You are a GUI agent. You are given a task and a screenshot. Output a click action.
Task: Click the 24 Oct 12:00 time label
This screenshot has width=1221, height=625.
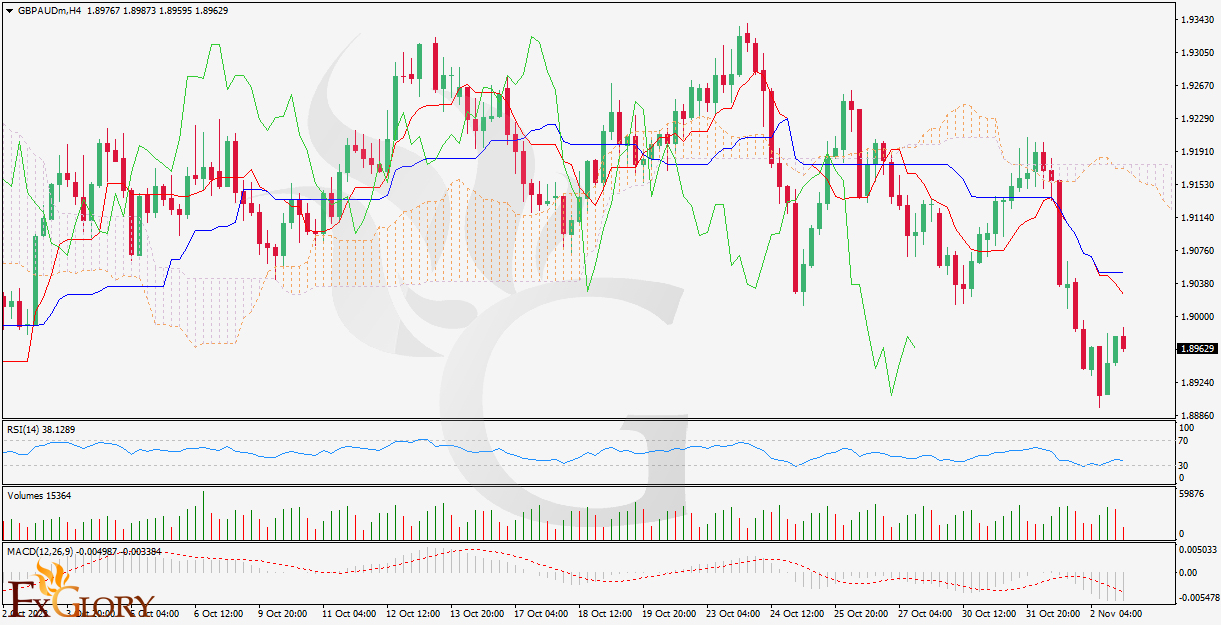[798, 612]
